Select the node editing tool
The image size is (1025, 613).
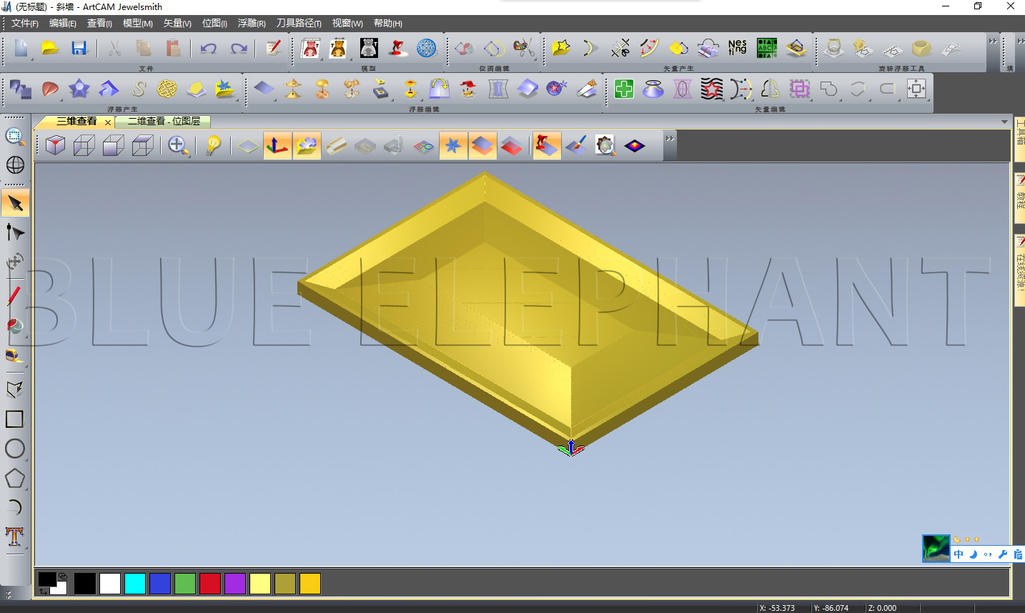pyautogui.click(x=15, y=233)
